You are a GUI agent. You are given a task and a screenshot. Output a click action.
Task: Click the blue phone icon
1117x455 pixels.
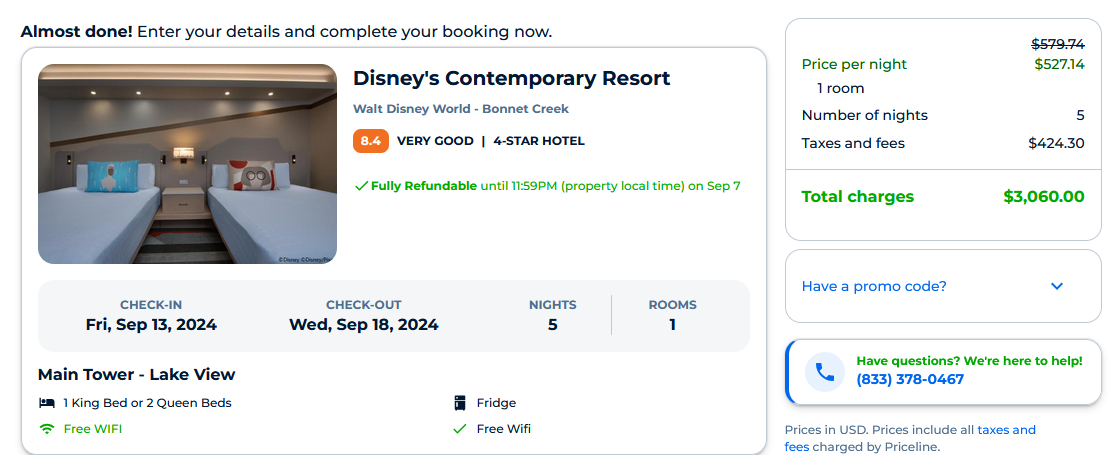[x=825, y=371]
